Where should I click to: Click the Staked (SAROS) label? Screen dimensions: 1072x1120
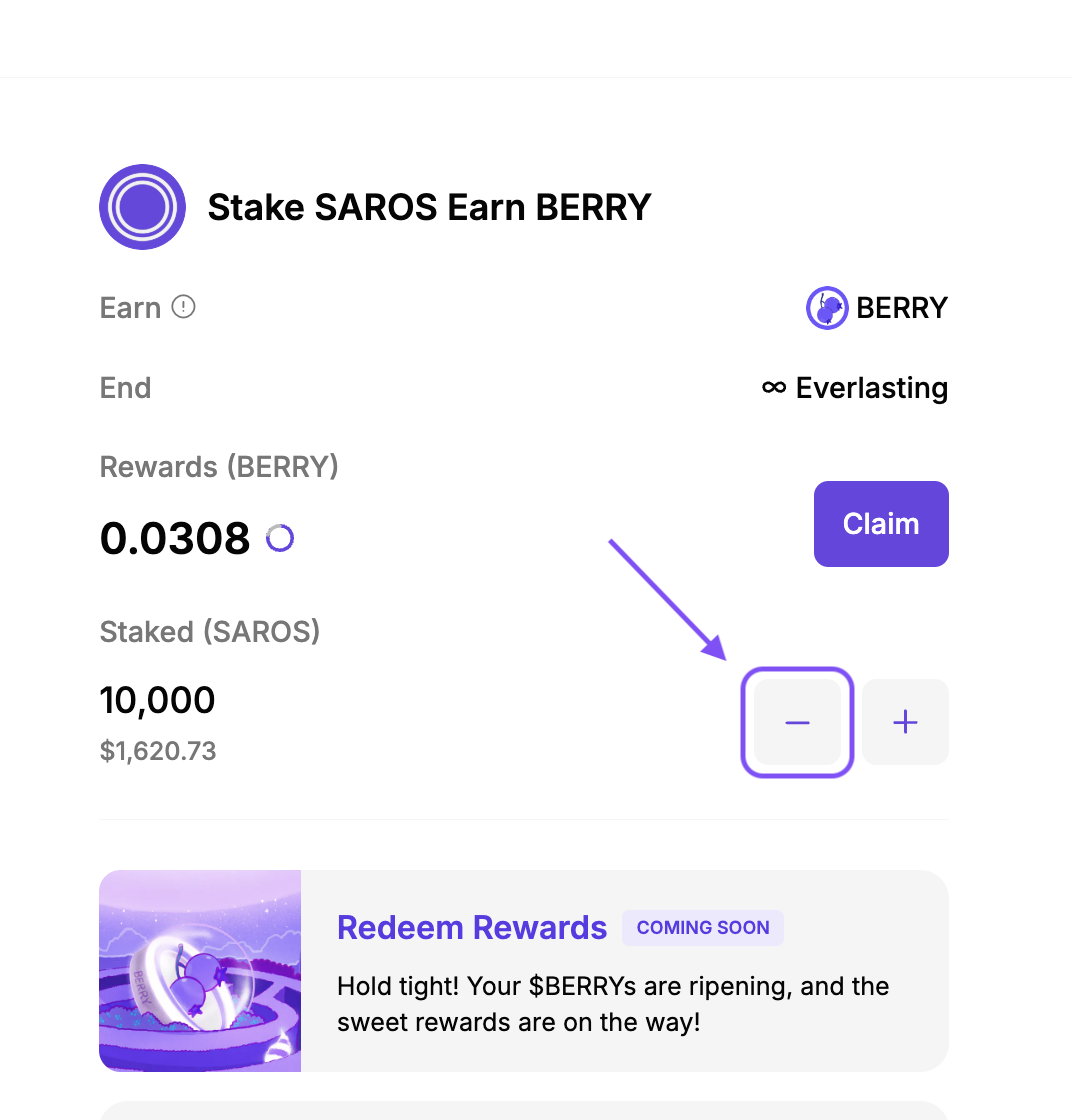[210, 632]
